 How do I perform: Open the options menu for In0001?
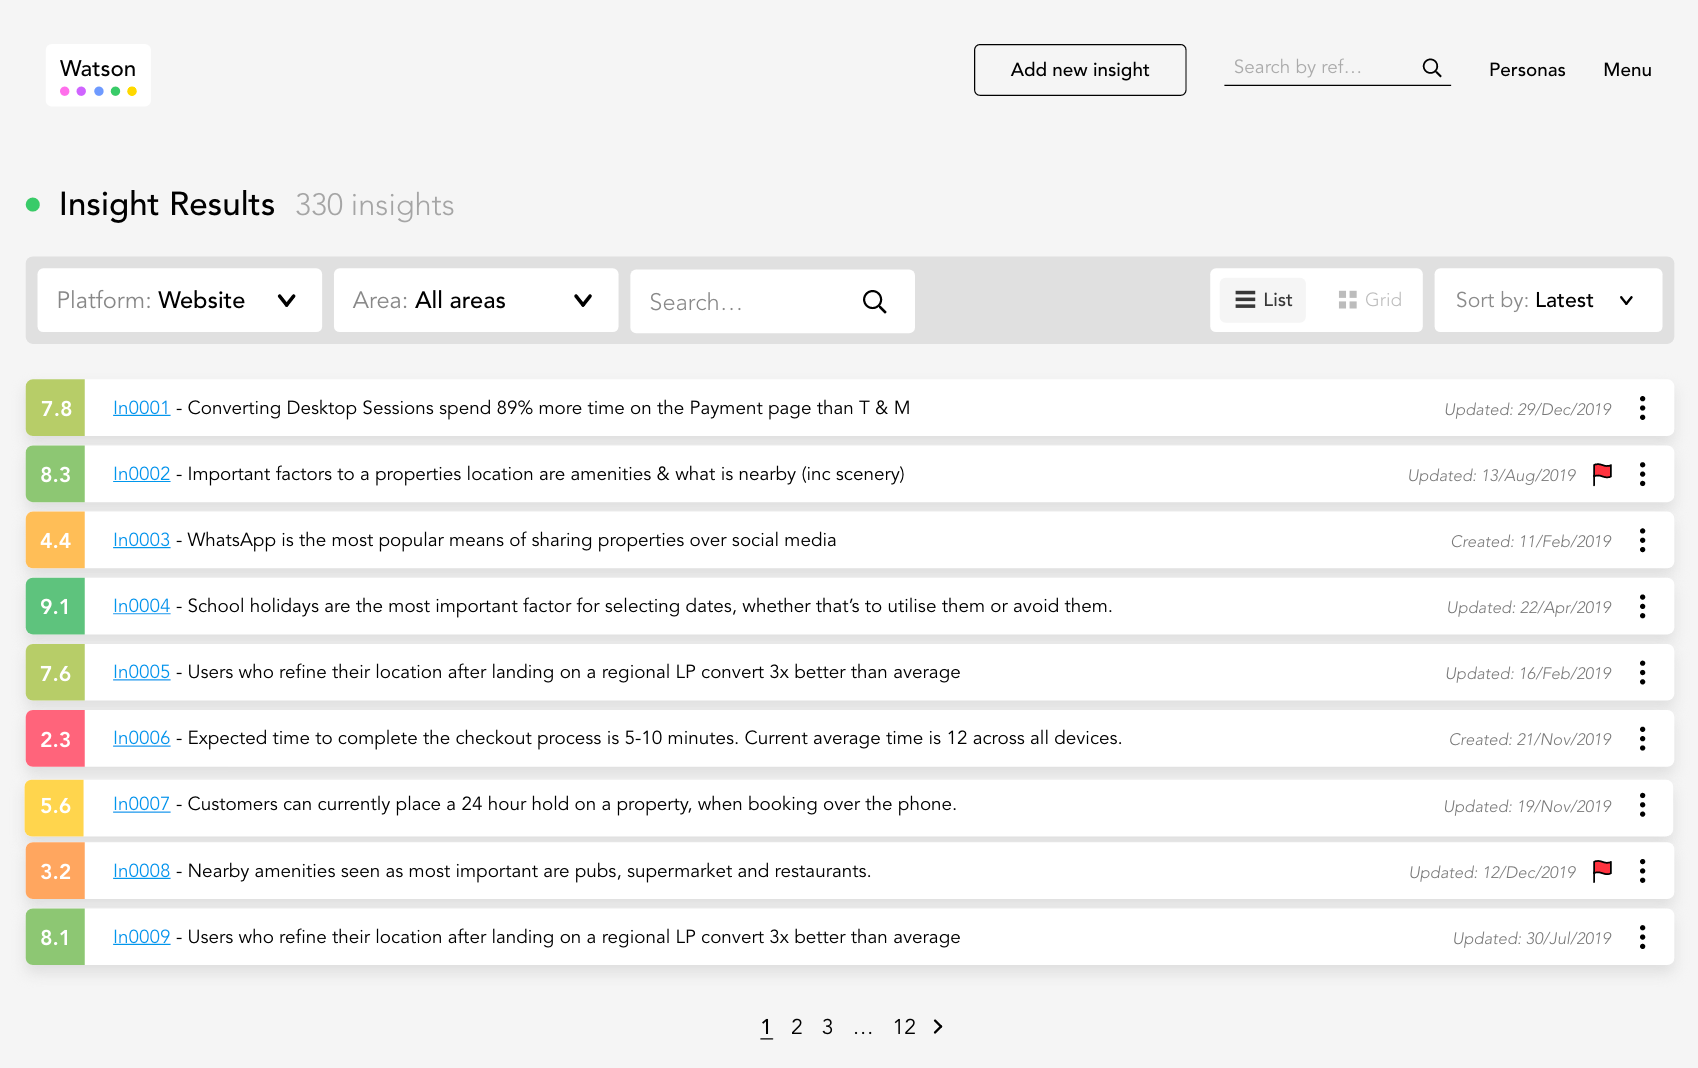coord(1642,408)
